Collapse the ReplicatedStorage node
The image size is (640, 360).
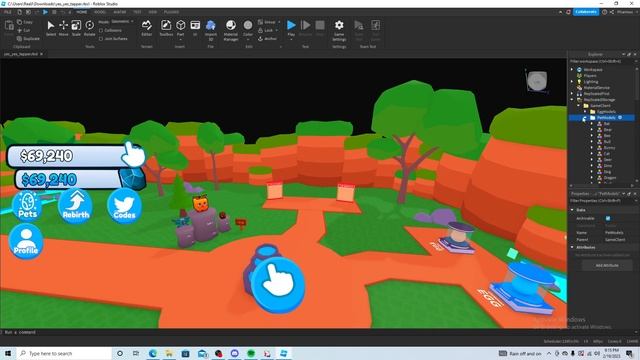coord(572,100)
